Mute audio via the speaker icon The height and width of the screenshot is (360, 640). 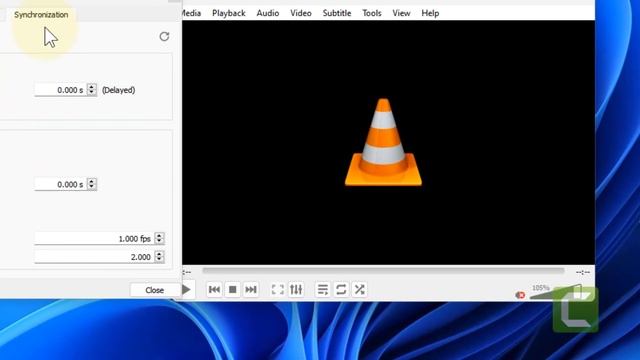520,295
